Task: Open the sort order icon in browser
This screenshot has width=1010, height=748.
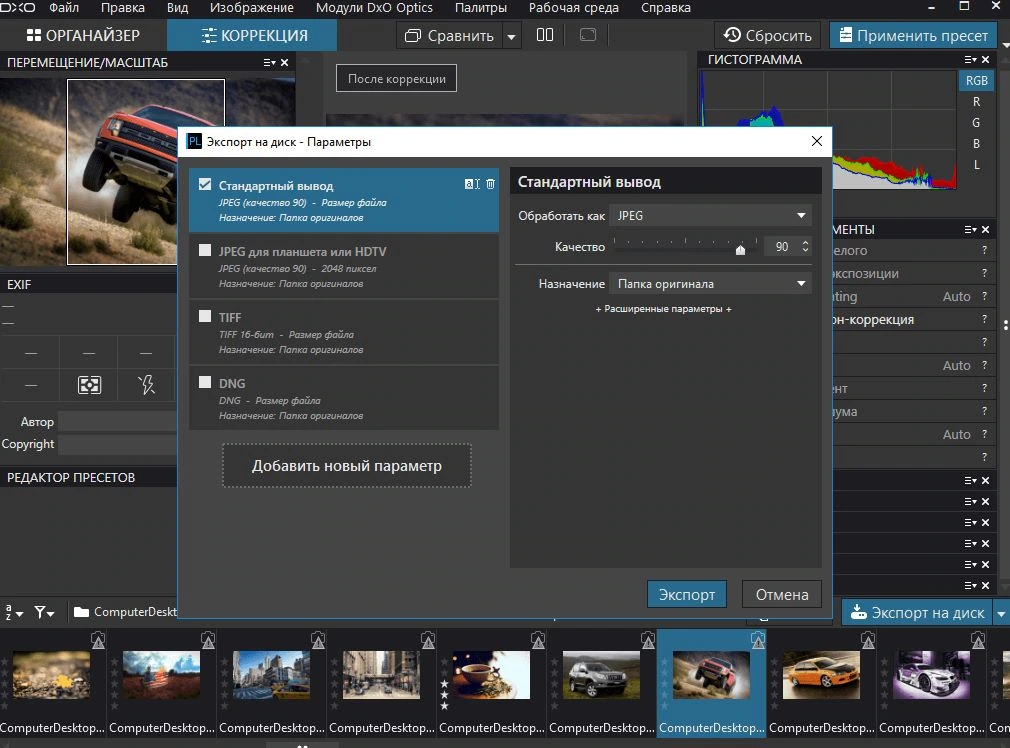Action: click(x=14, y=612)
